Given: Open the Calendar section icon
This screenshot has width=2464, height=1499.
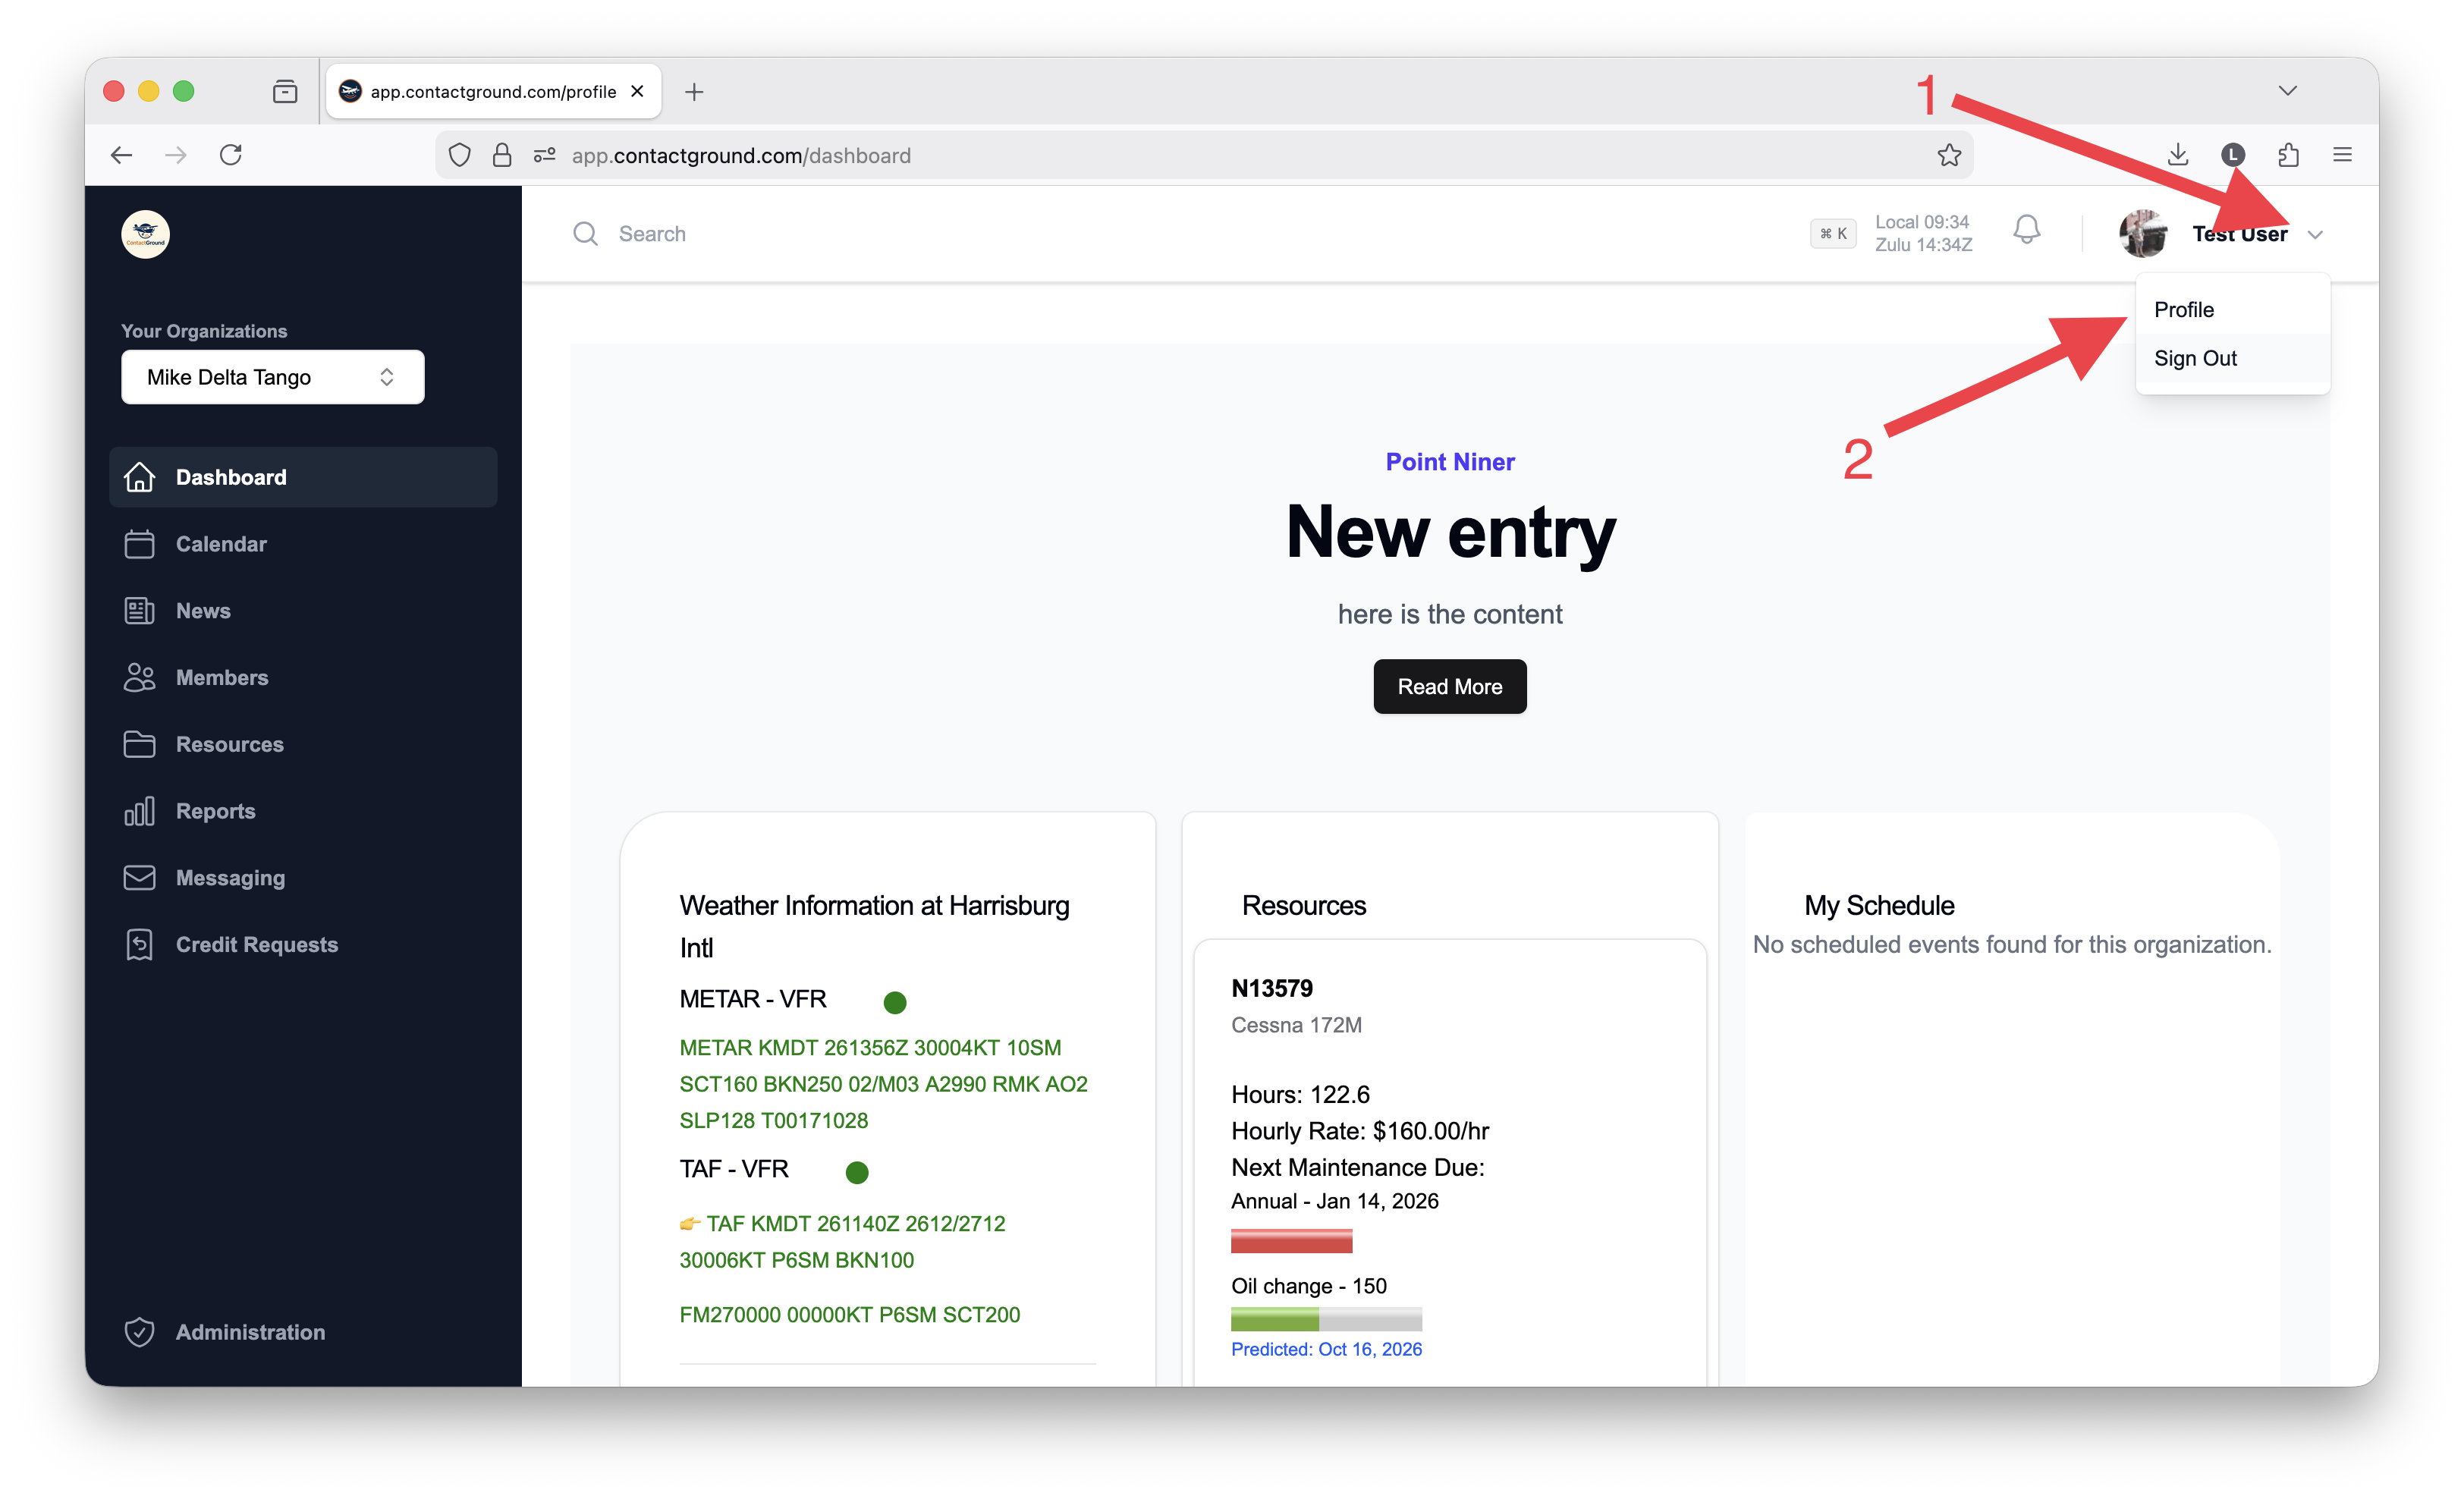Looking at the screenshot, I should 140,543.
